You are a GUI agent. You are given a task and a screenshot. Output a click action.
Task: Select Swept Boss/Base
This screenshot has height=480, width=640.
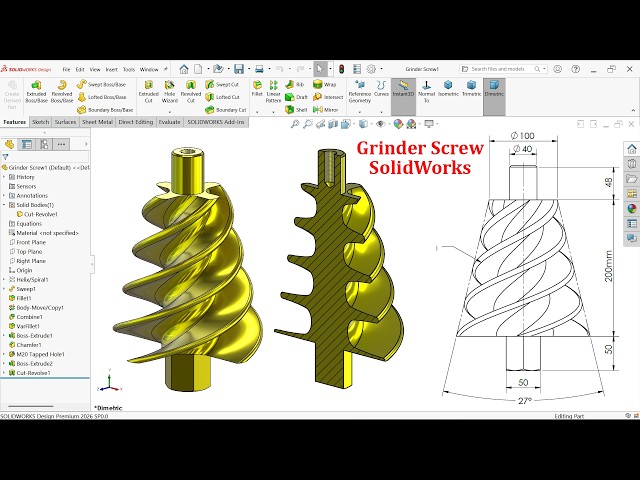101,84
